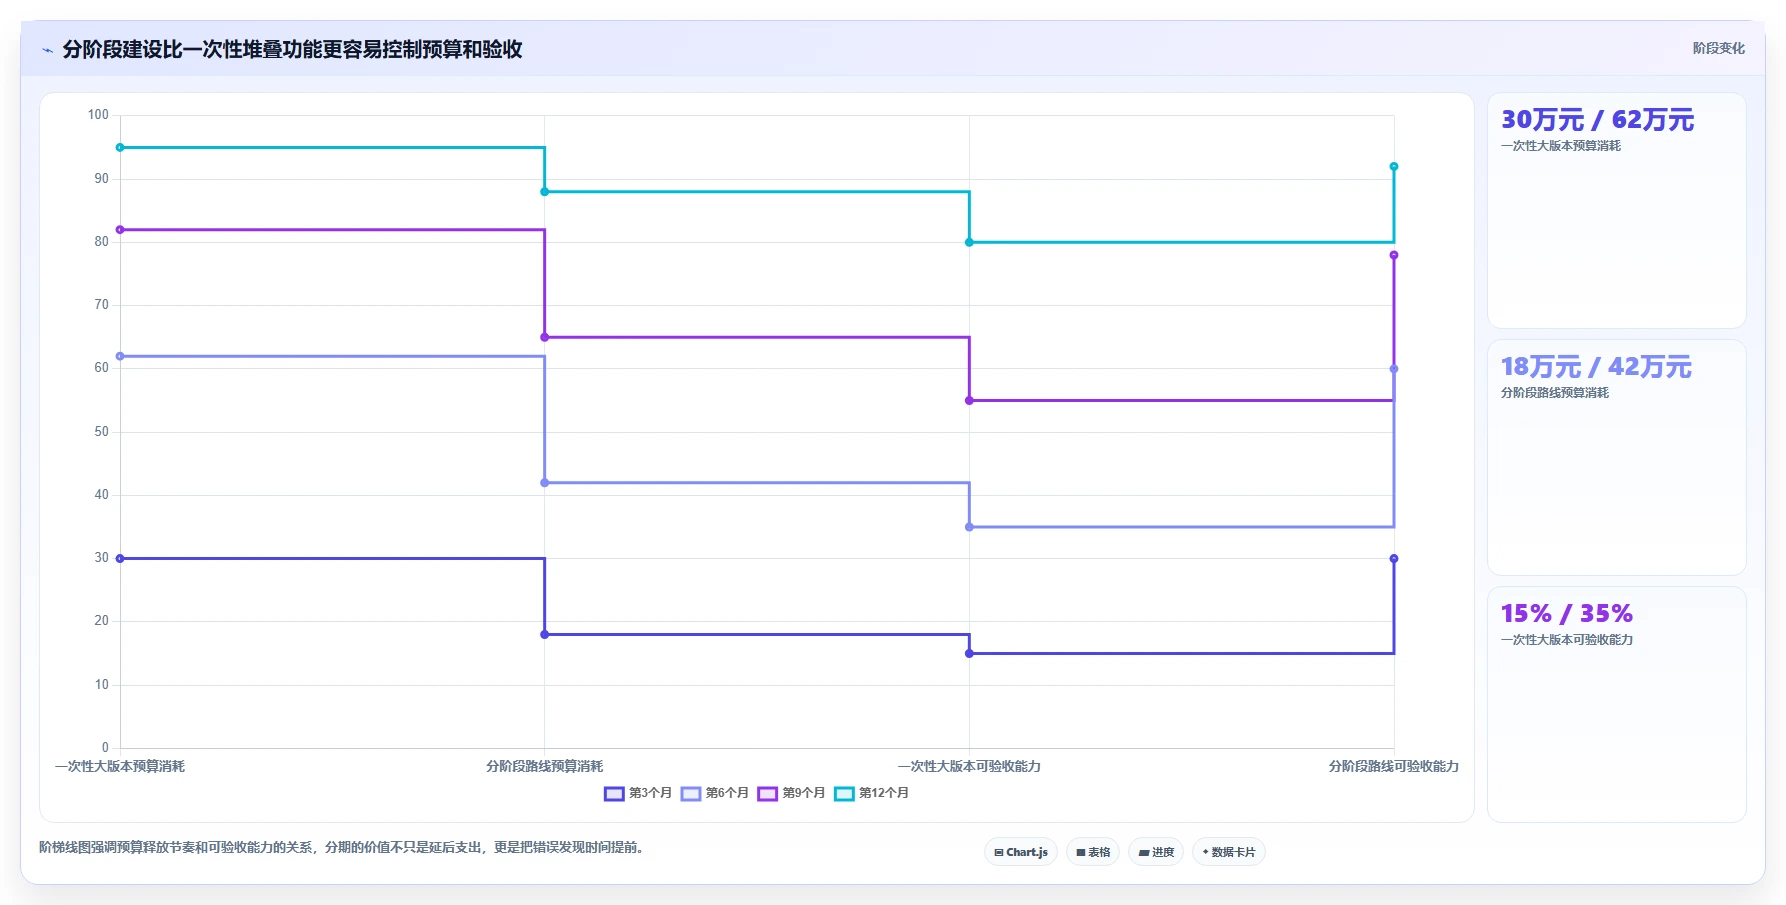Open the 15% / 35% stat card

(1617, 705)
